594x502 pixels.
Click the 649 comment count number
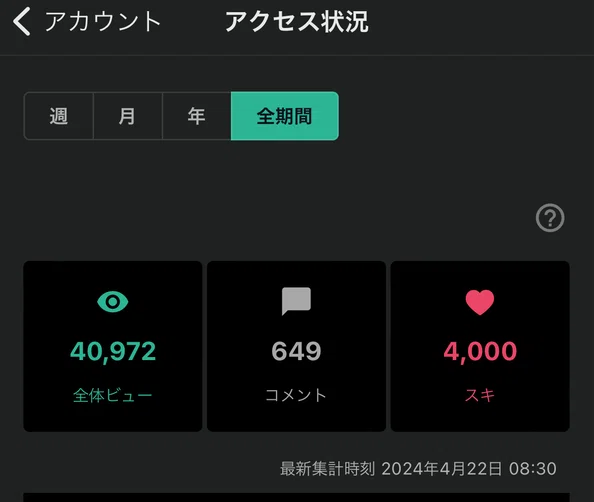click(296, 351)
